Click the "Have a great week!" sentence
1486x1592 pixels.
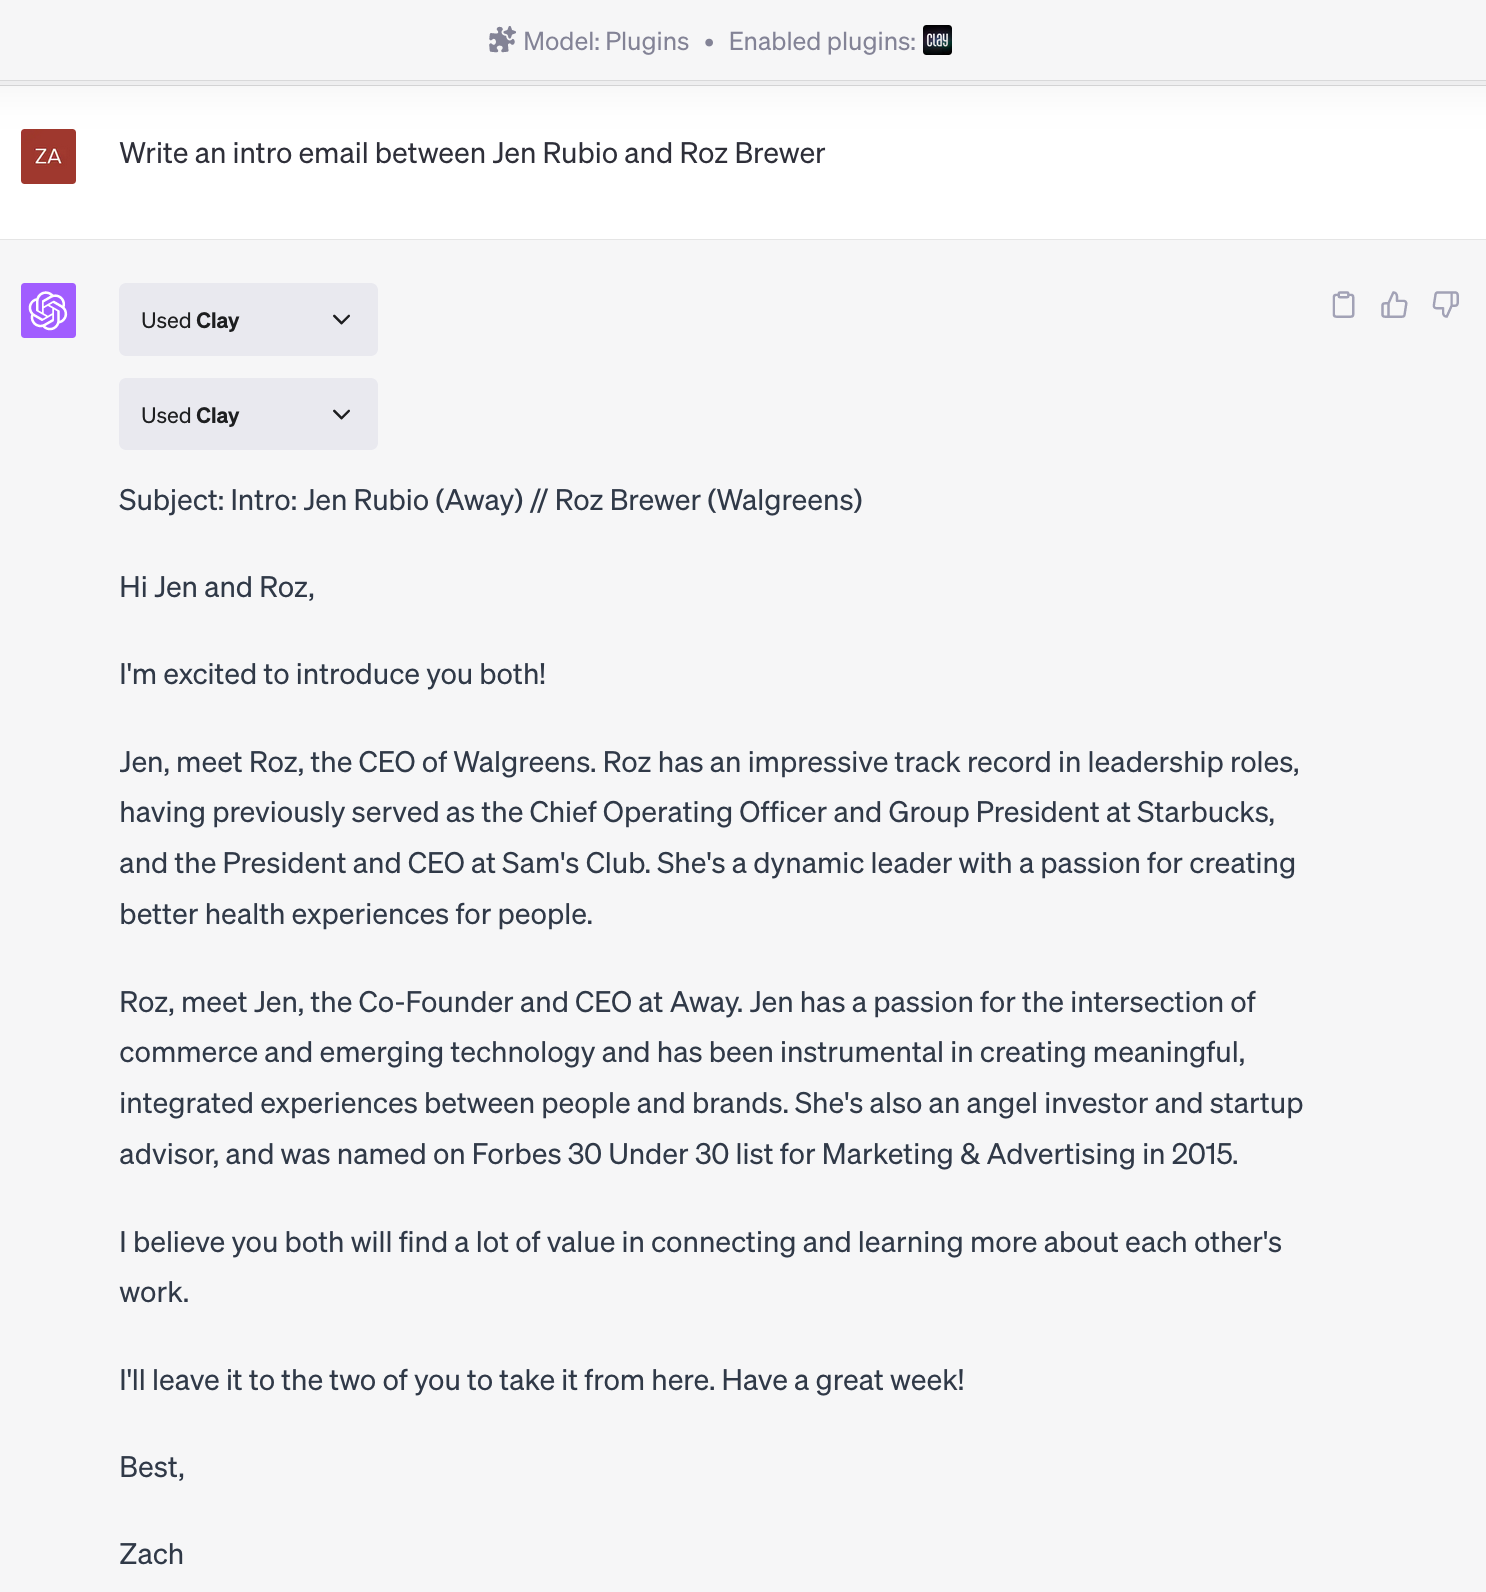[843, 1380]
